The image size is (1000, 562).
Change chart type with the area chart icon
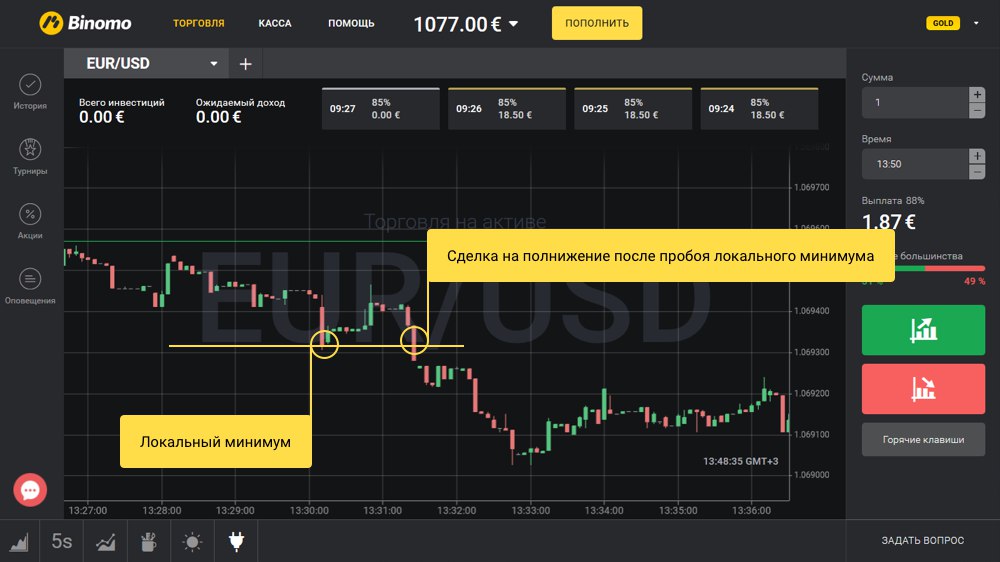[19, 542]
